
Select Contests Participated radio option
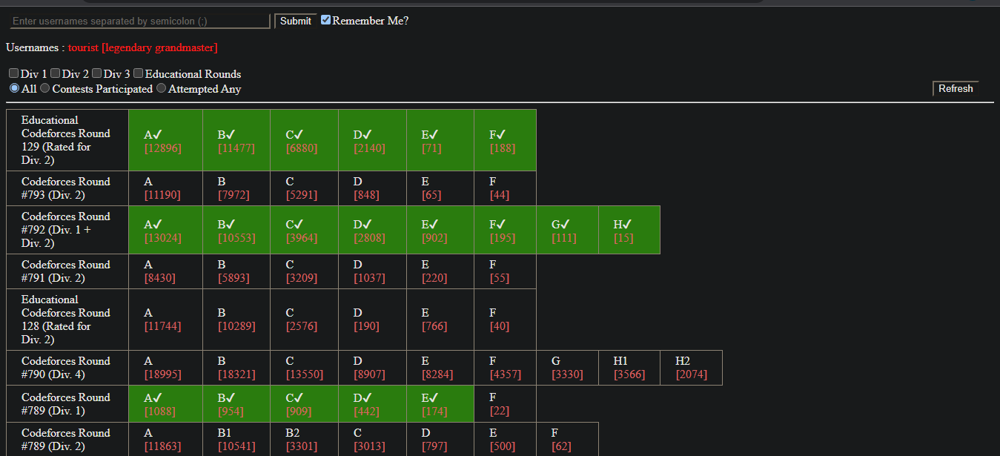(x=45, y=89)
